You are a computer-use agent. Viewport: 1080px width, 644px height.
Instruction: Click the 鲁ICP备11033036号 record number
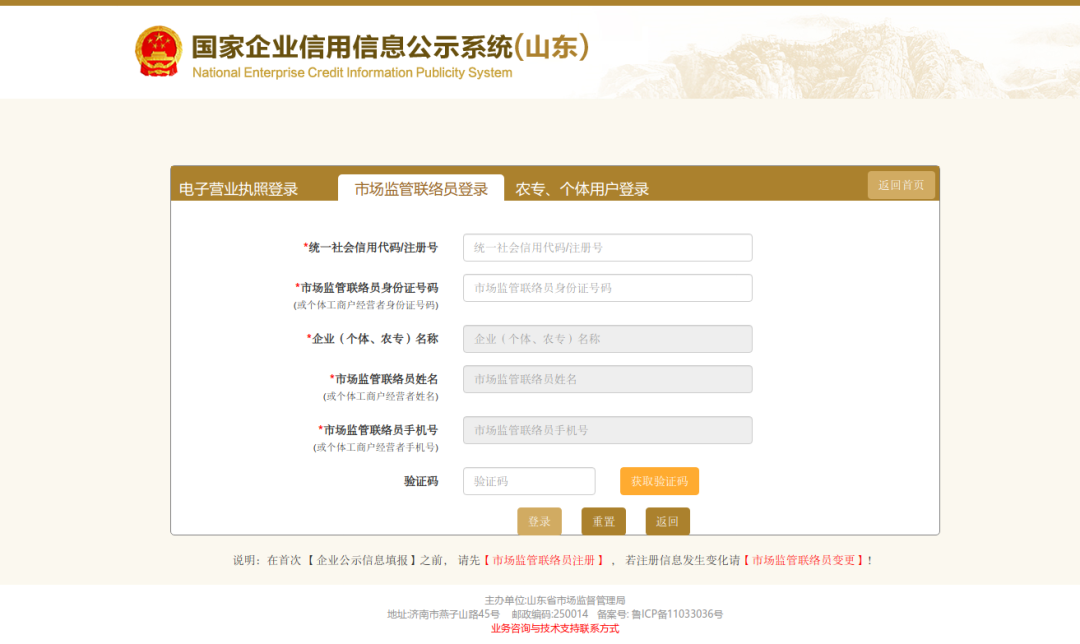(x=676, y=614)
